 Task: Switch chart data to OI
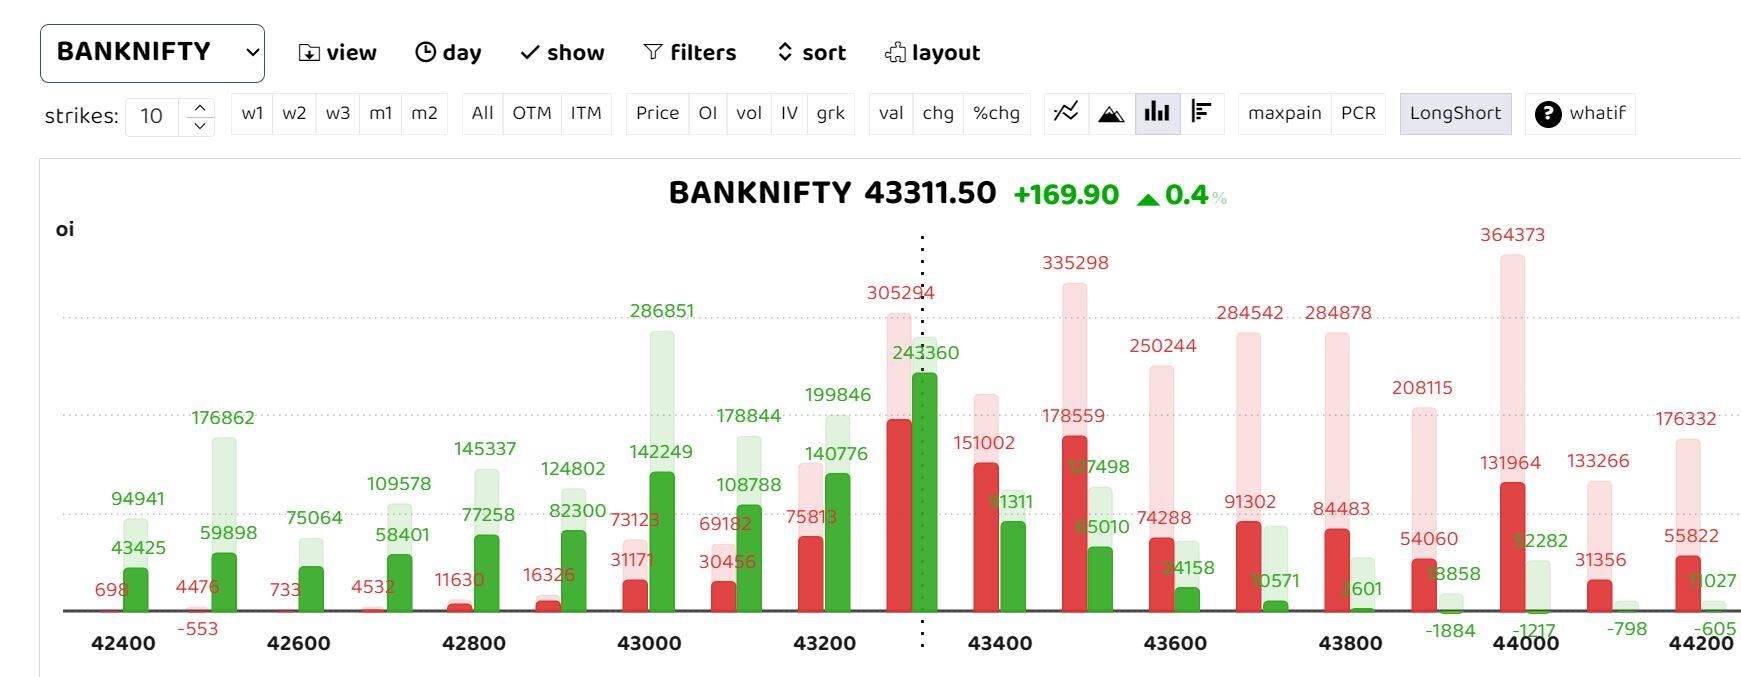[x=708, y=113]
